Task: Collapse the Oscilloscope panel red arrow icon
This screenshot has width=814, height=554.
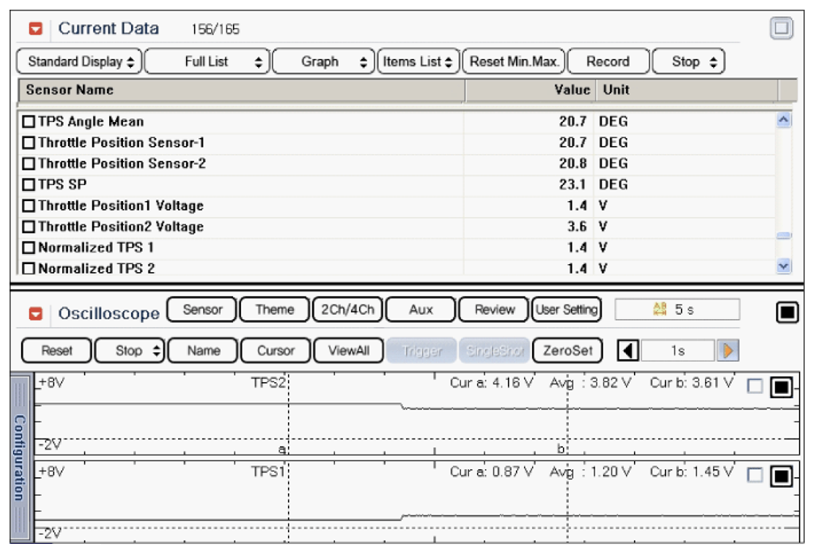Action: click(36, 314)
